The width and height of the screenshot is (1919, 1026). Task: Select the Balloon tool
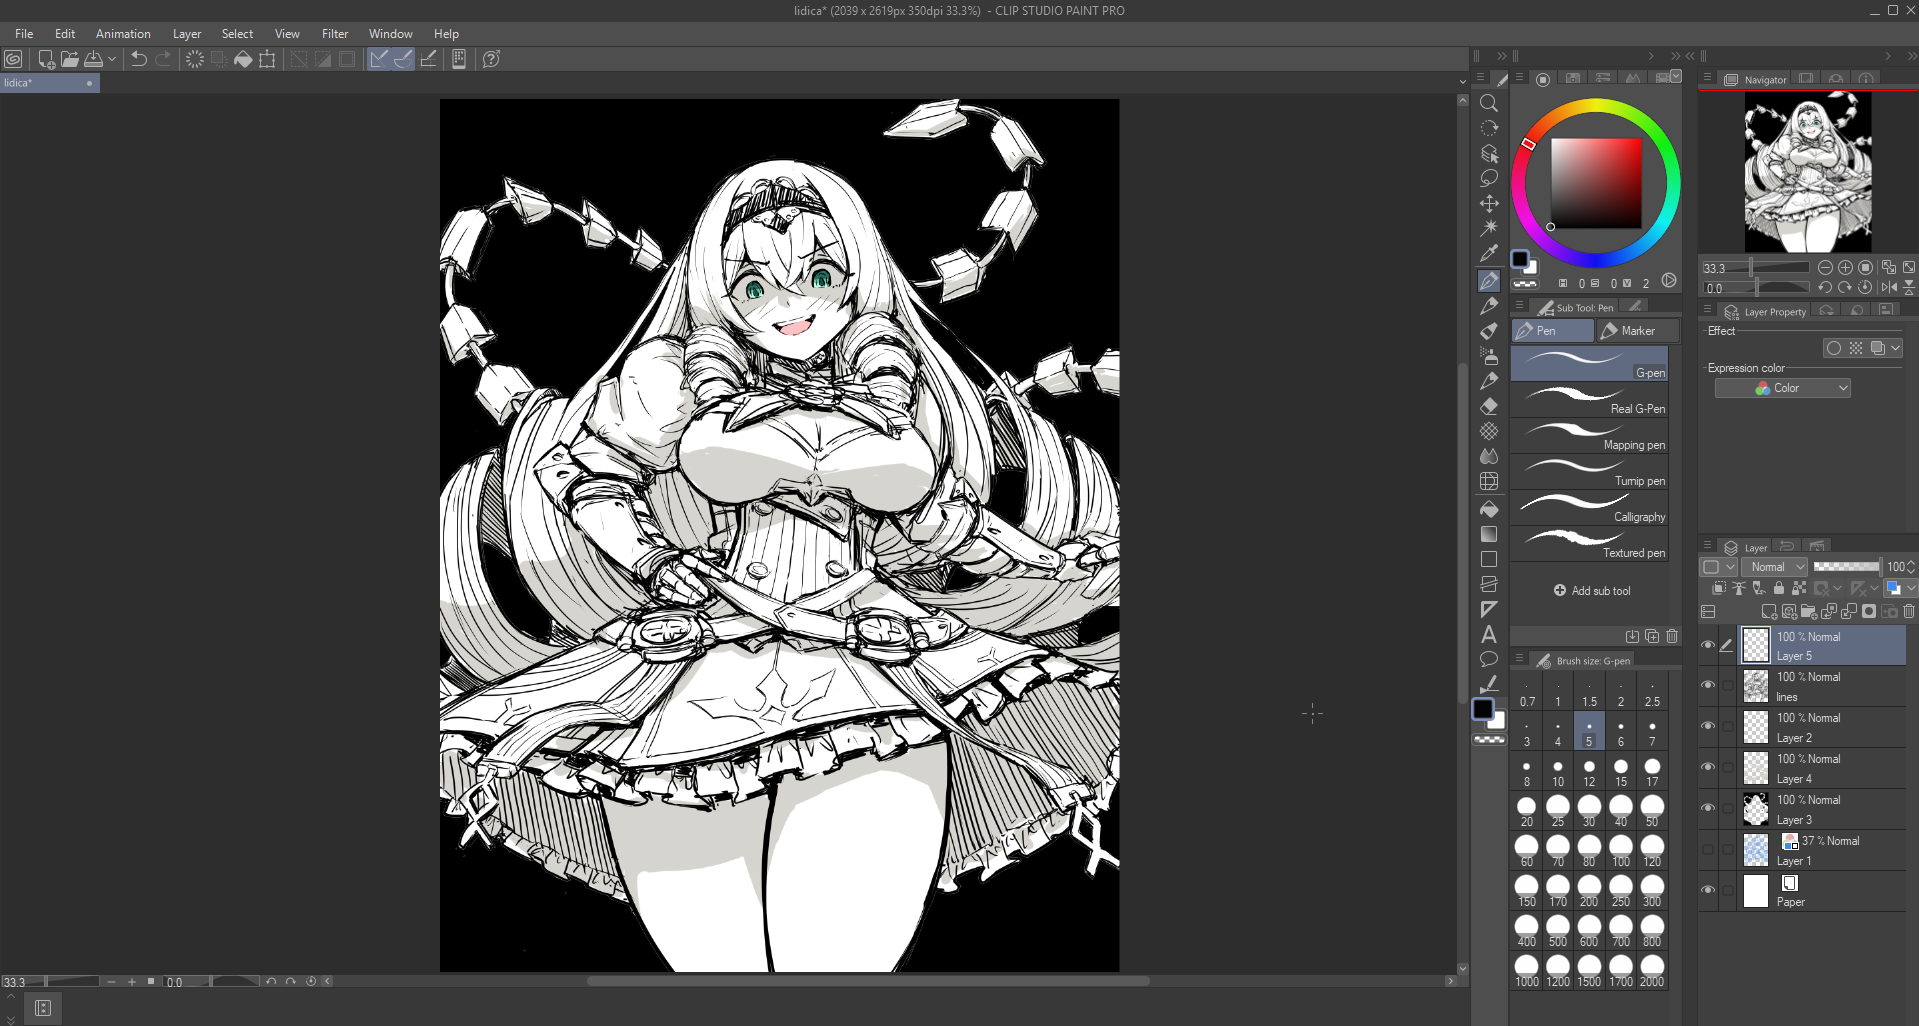point(1489,659)
